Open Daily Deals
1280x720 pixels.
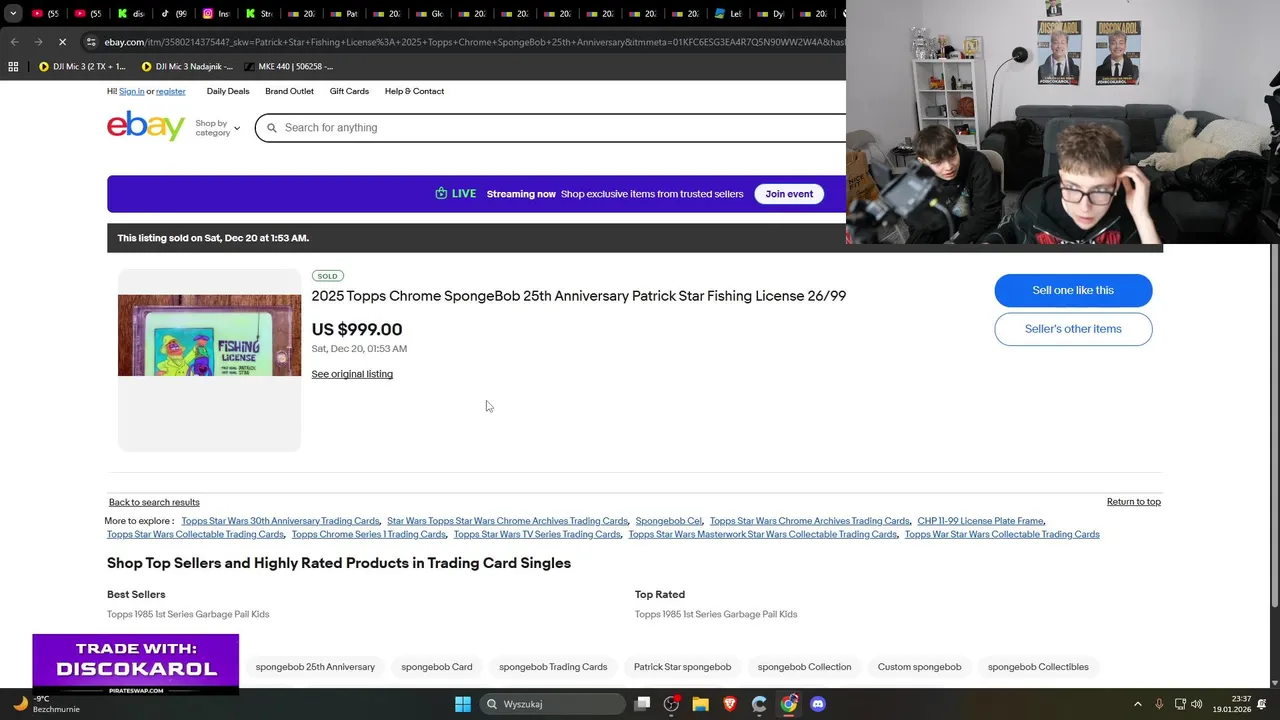click(x=228, y=91)
